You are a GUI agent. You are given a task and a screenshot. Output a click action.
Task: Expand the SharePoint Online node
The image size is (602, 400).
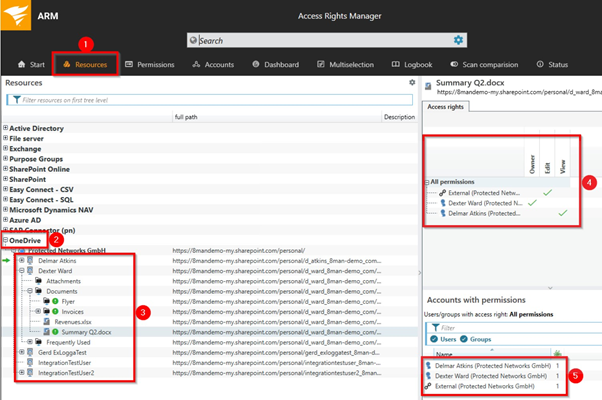point(5,168)
